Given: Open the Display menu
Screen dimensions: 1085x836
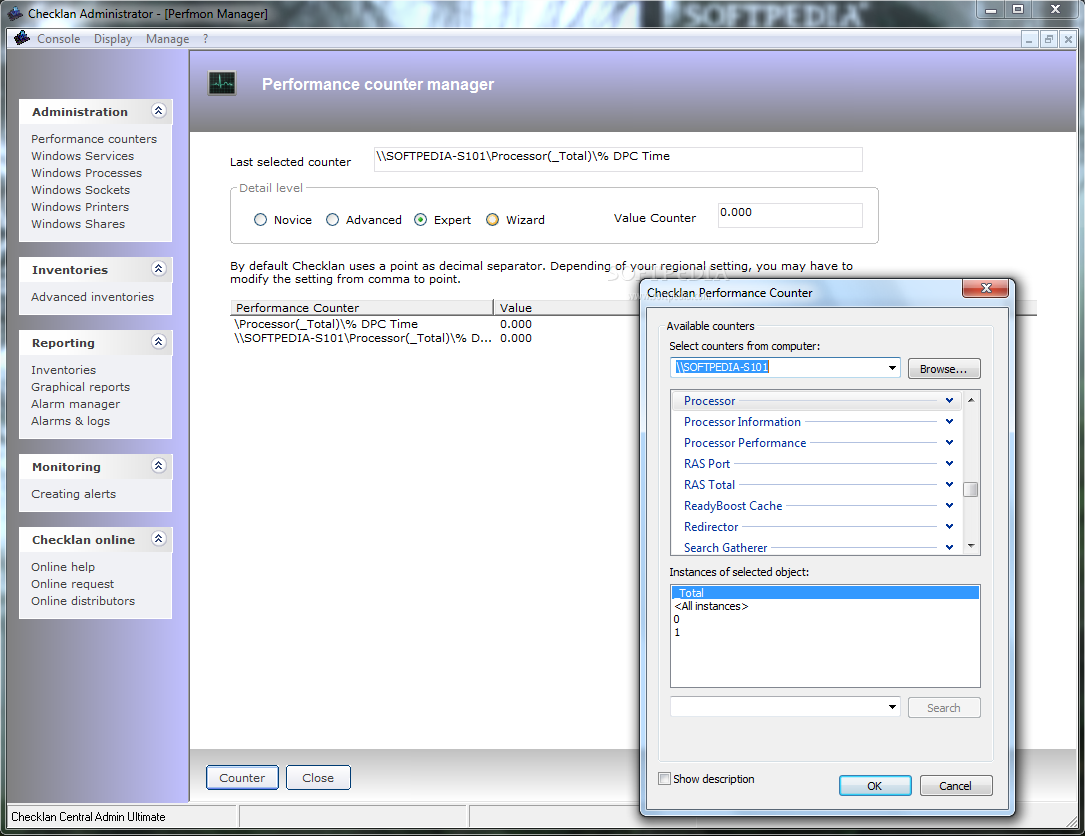Looking at the screenshot, I should coord(113,39).
